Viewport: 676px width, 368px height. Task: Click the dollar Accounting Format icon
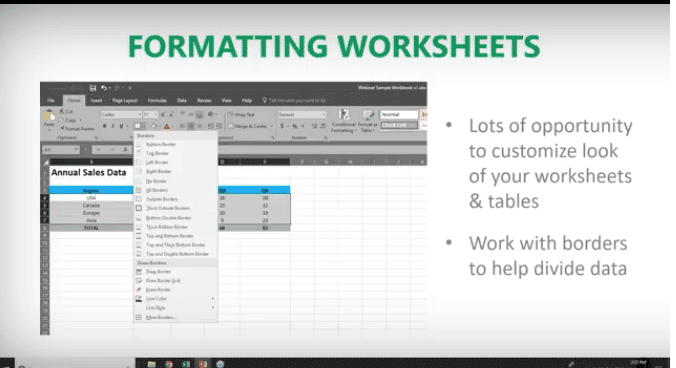(x=282, y=126)
